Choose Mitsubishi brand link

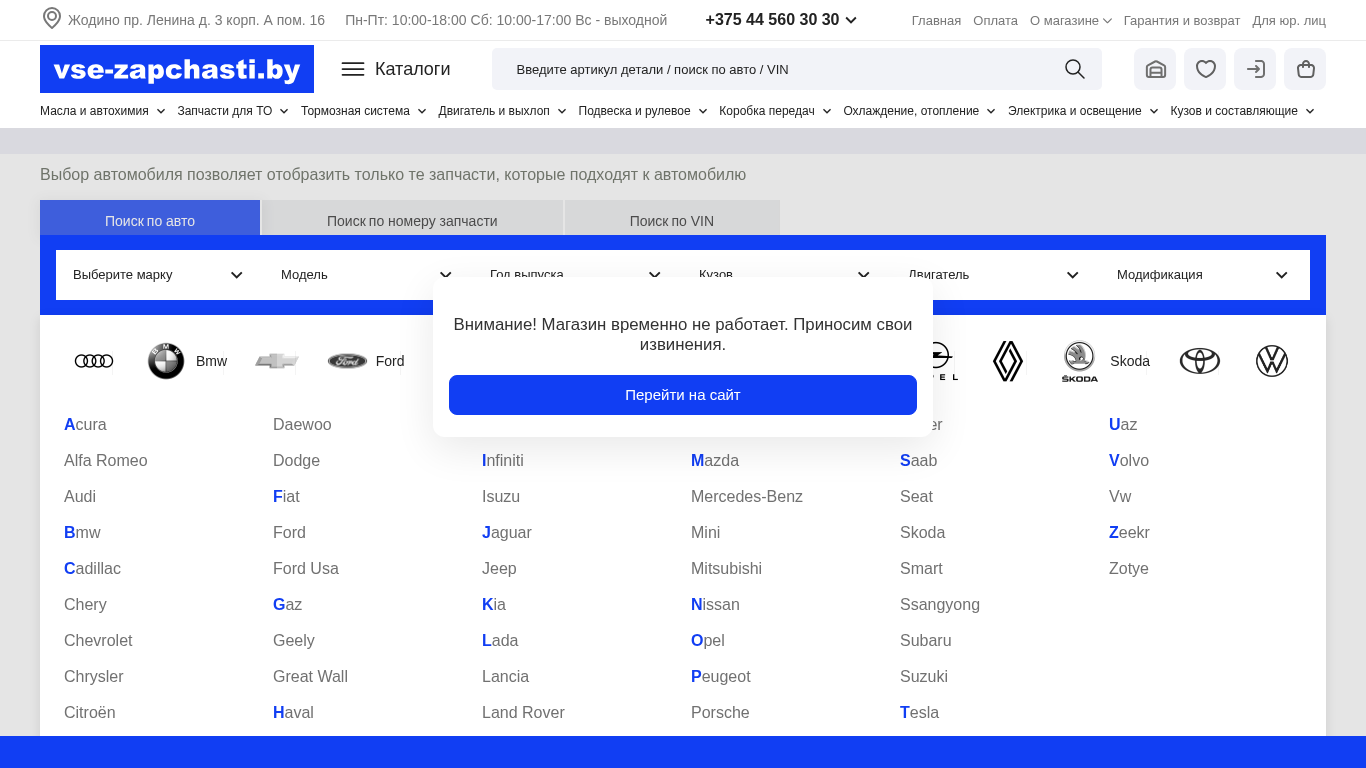[726, 569]
